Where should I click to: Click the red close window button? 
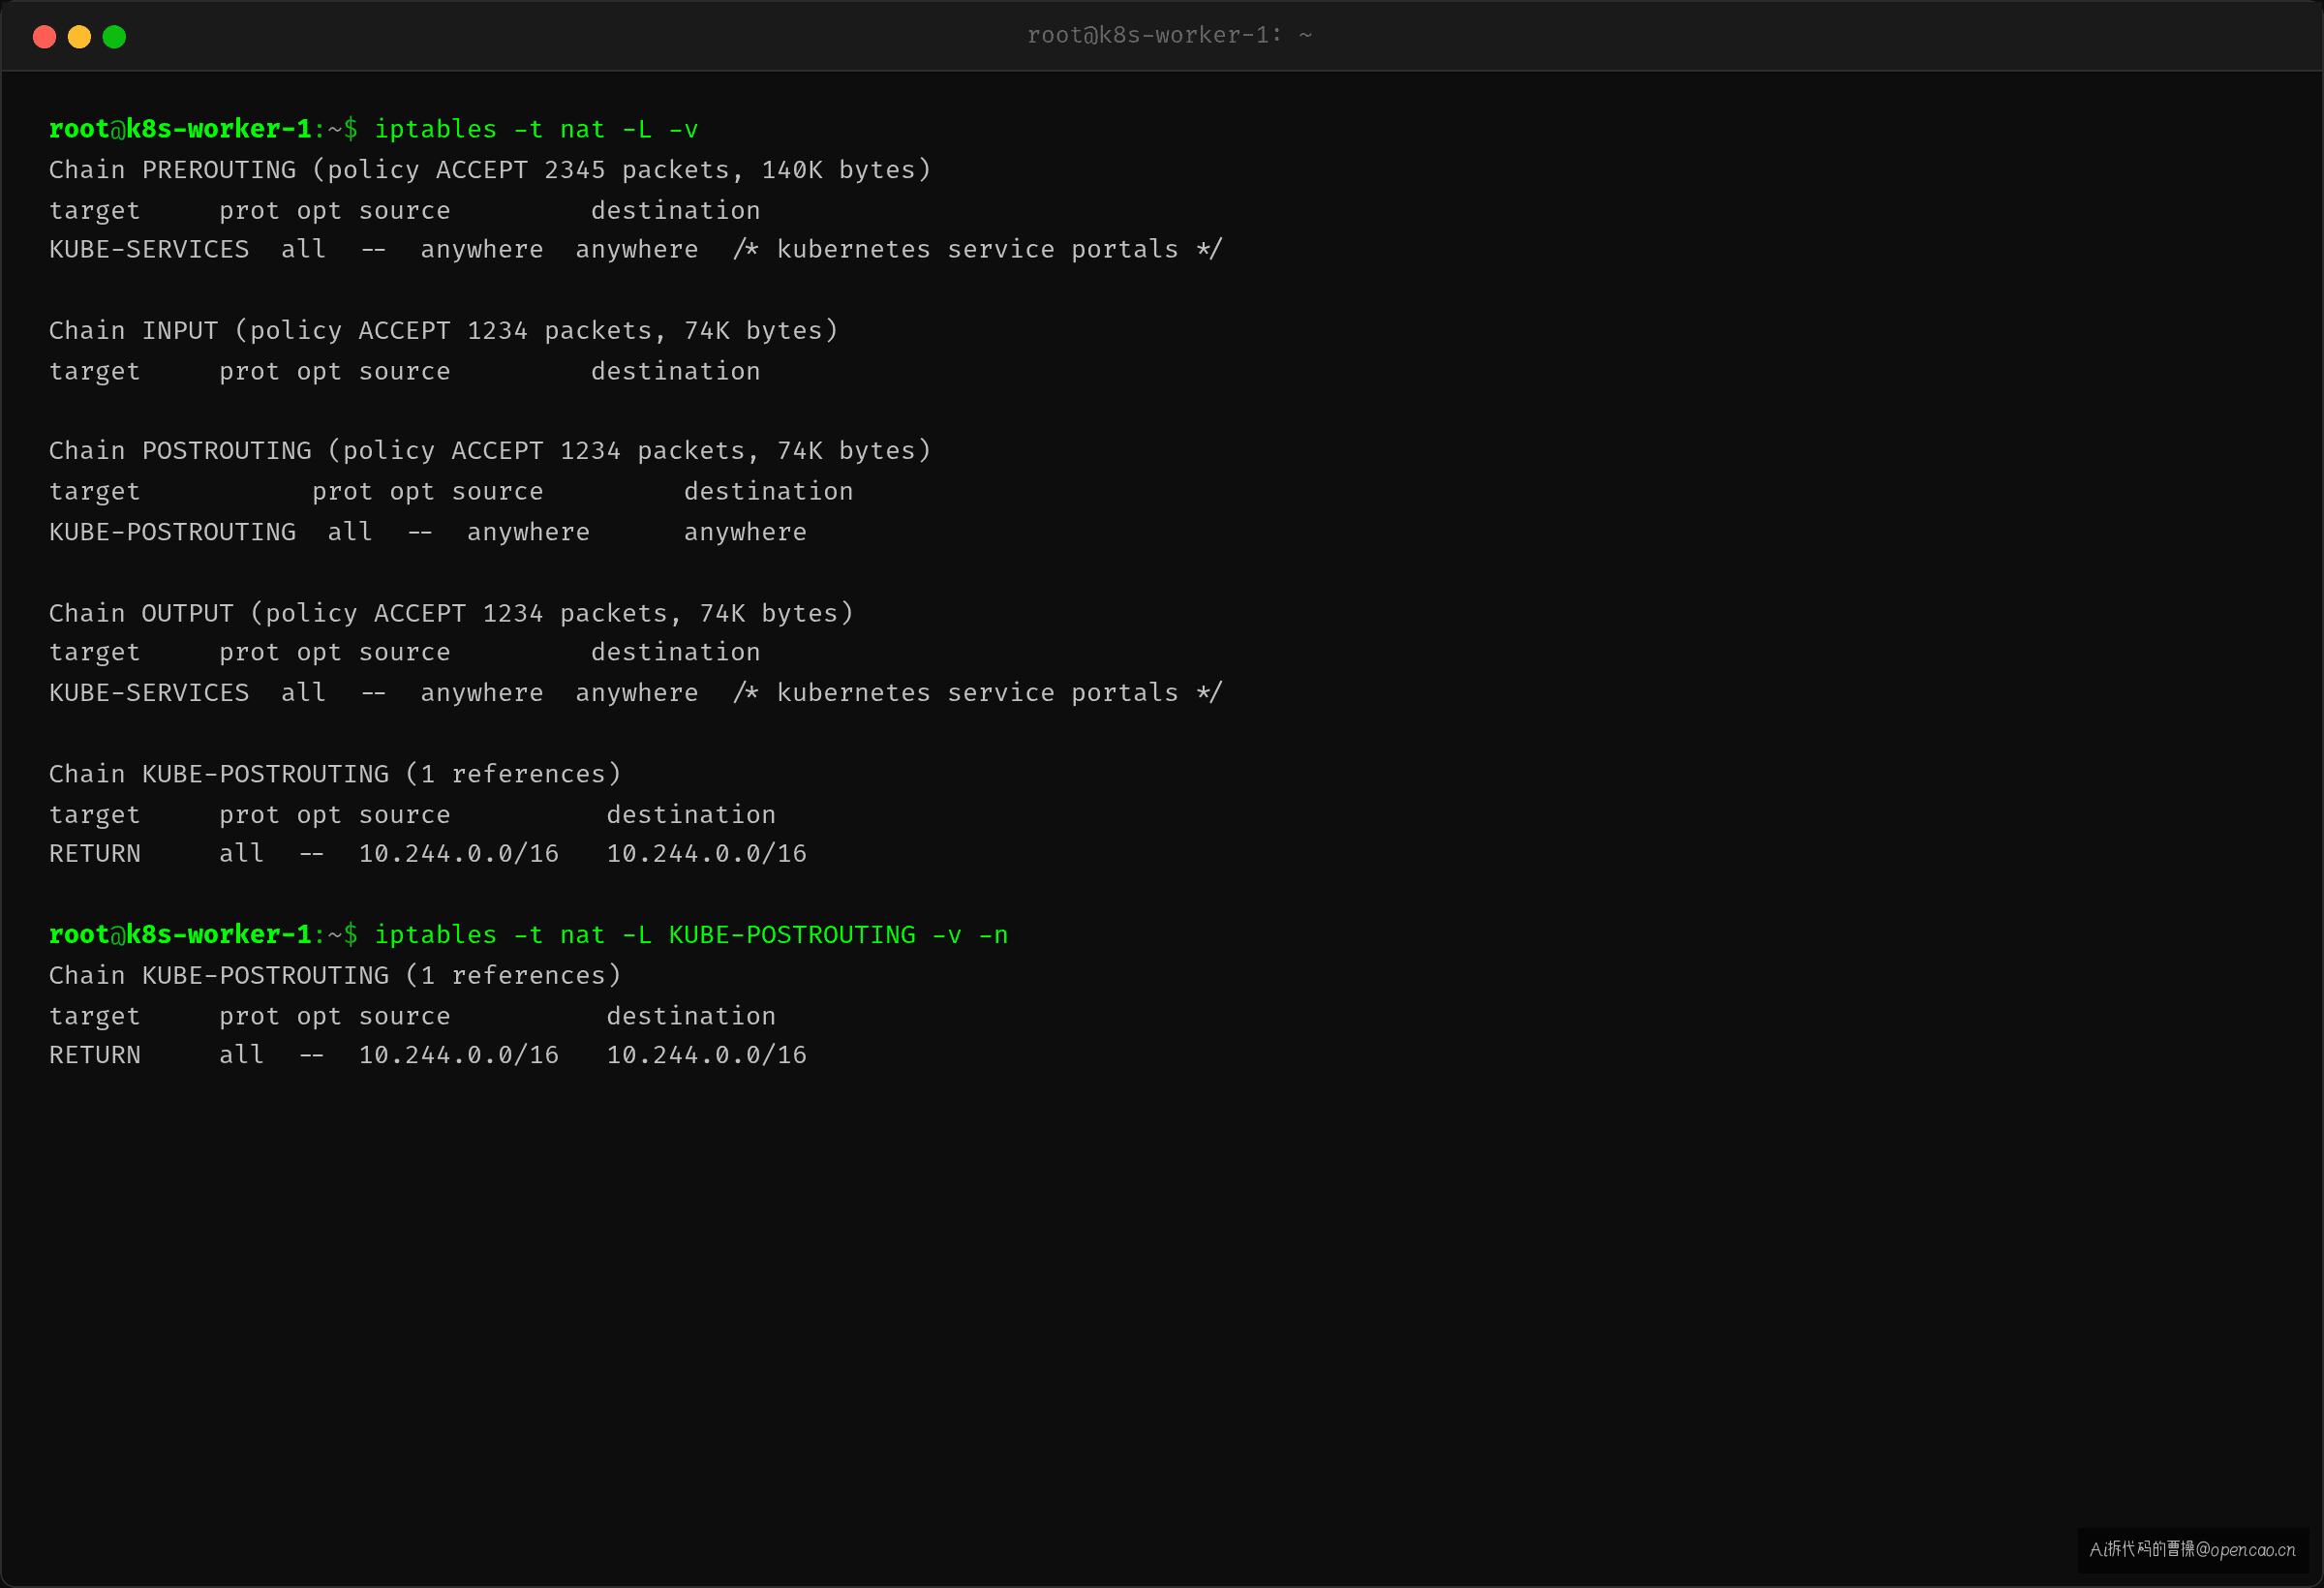point(44,37)
